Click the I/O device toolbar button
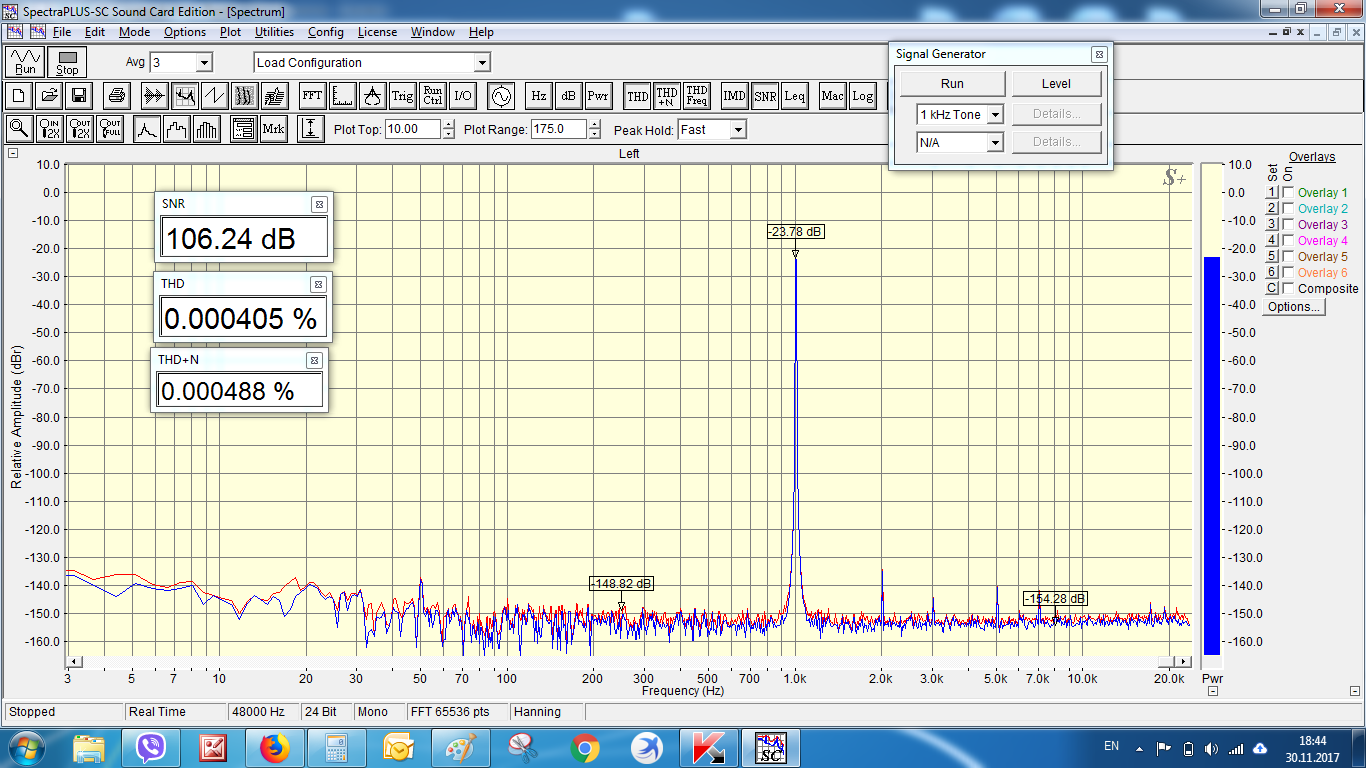 tap(462, 96)
